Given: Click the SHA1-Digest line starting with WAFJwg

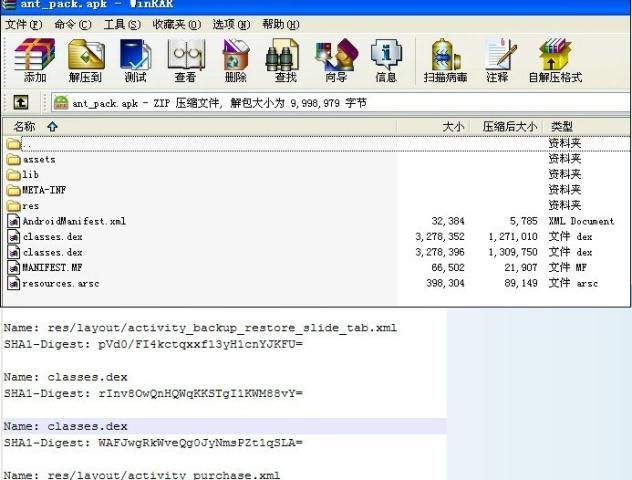Looking at the screenshot, I should point(153,443).
